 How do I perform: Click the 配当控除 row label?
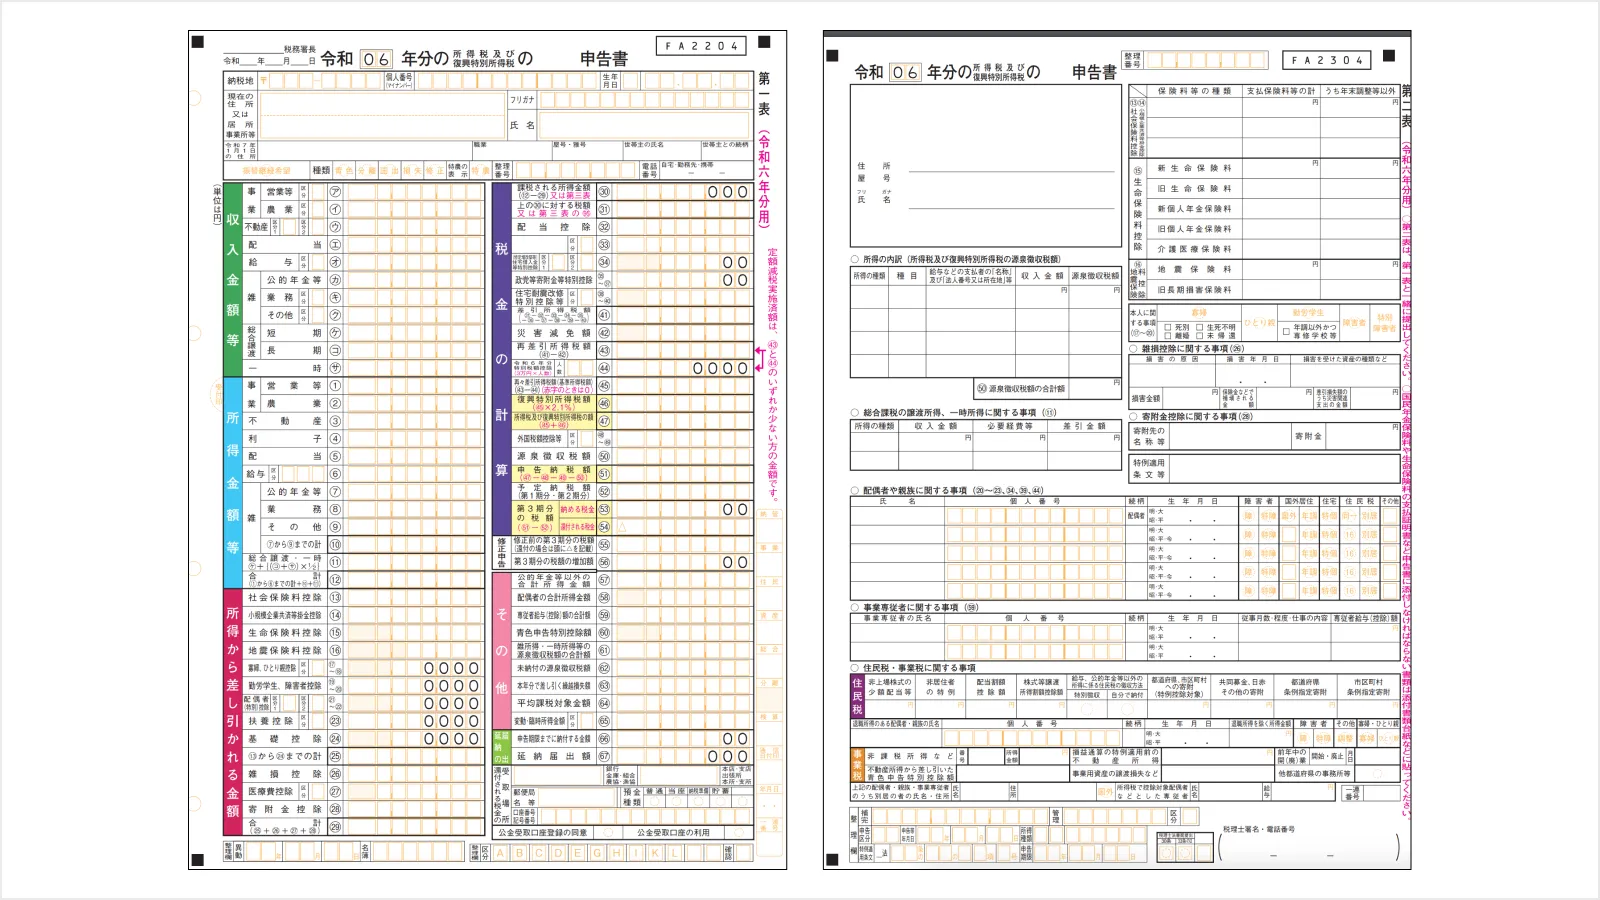coord(554,227)
